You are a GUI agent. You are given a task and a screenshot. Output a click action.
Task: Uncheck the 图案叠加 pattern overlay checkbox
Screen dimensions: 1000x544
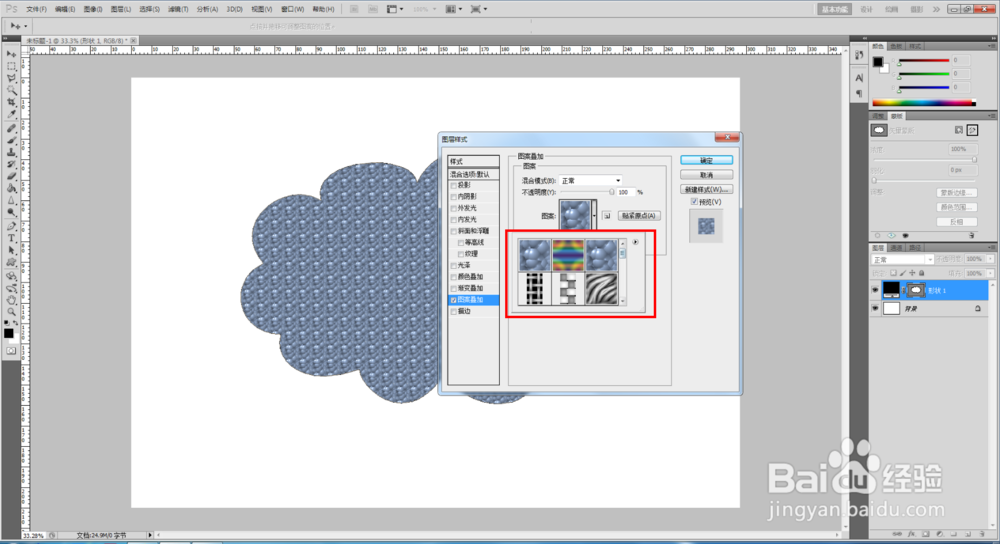tap(453, 300)
